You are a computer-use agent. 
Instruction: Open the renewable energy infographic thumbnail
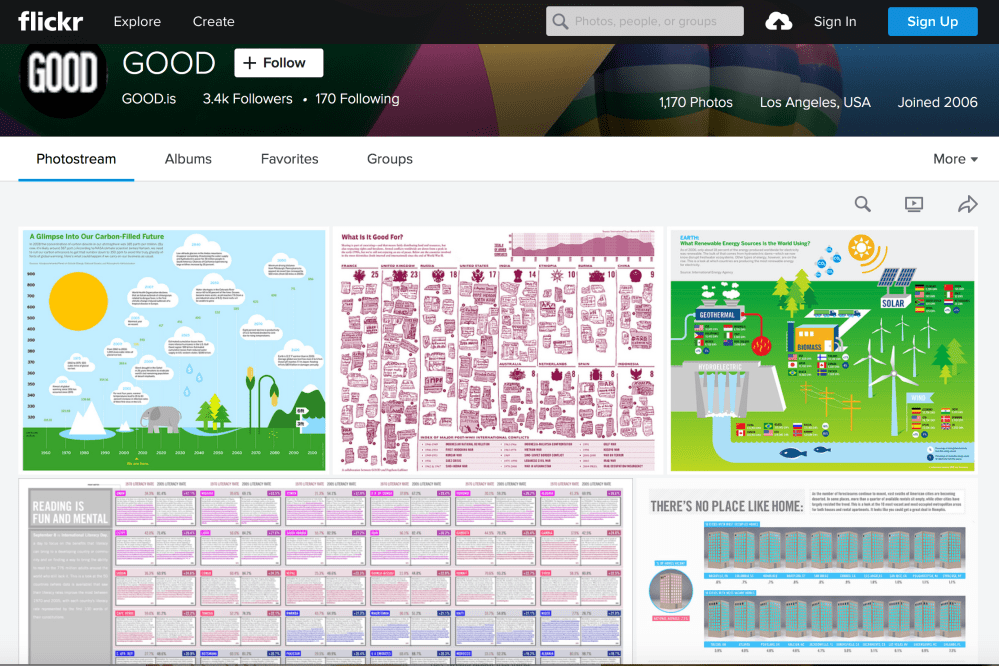click(821, 350)
